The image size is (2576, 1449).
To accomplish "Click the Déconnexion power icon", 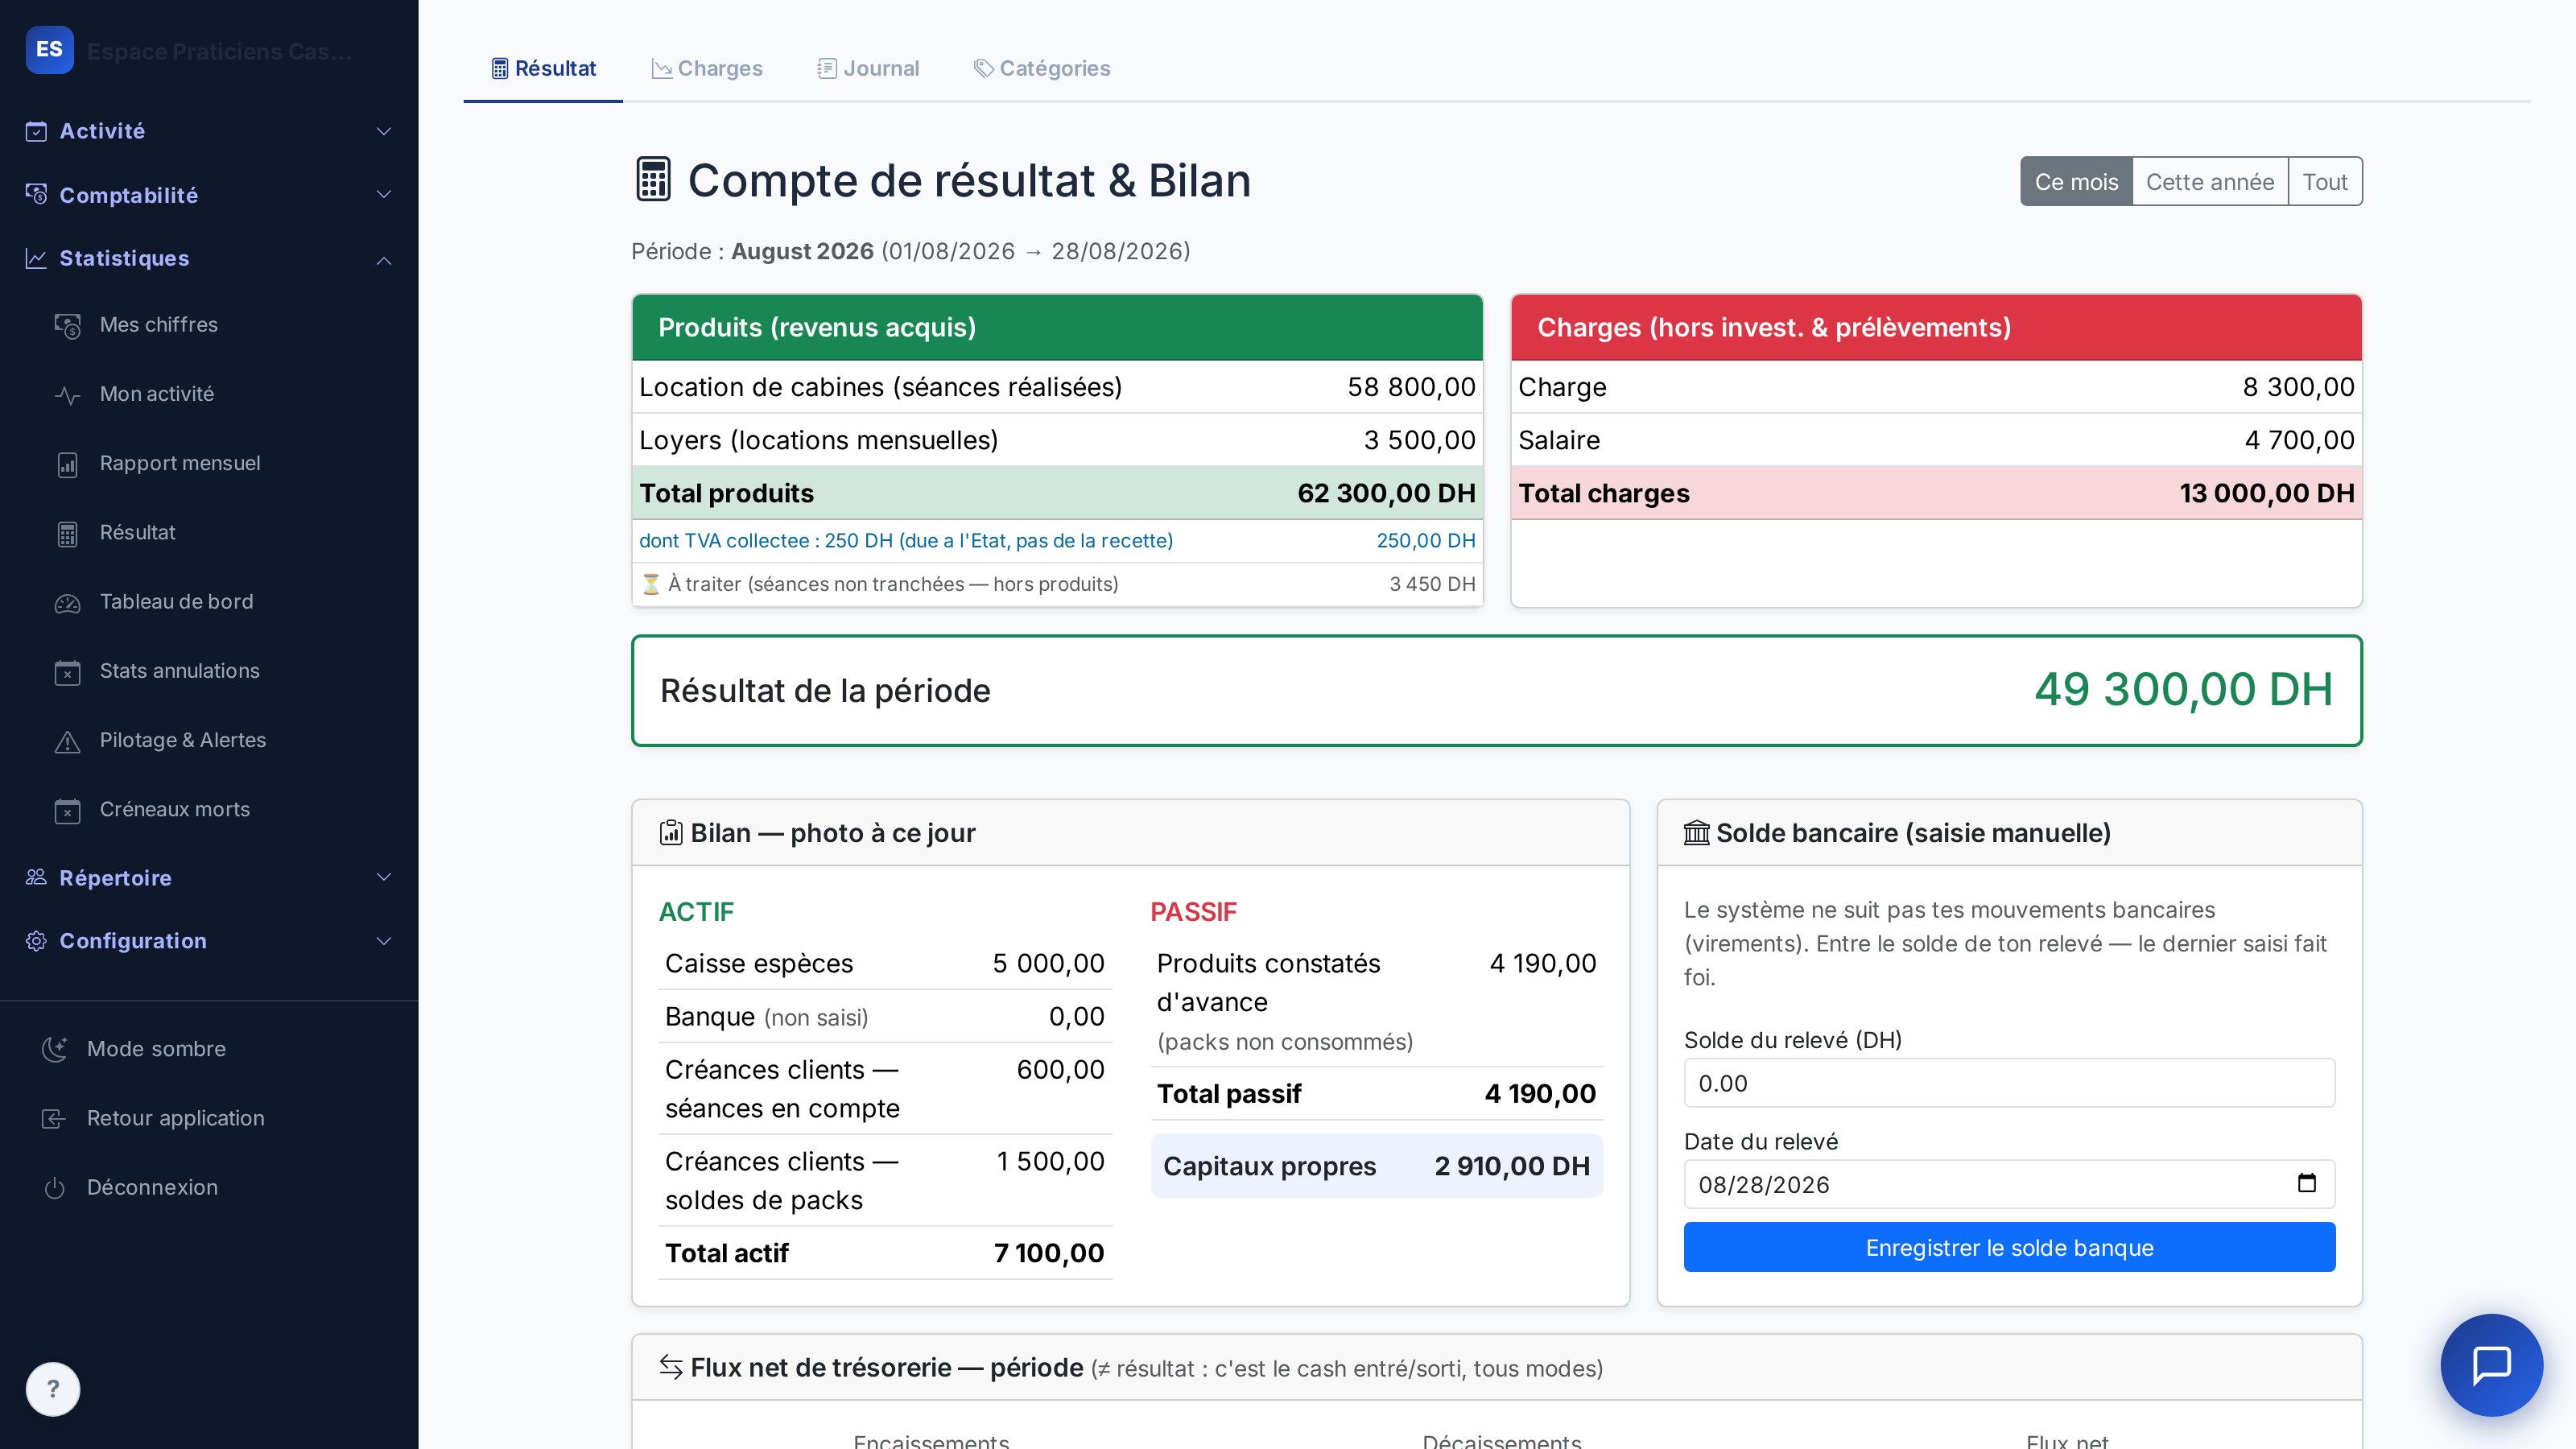I will coord(54,1188).
